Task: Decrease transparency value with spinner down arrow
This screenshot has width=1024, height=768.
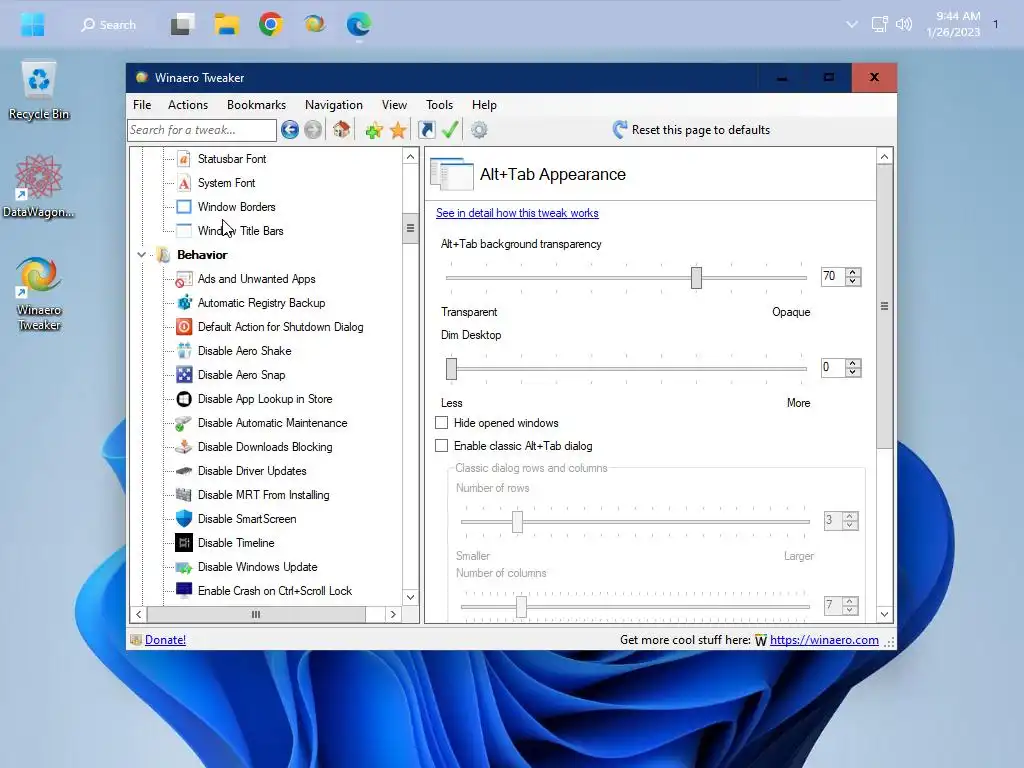Action: coord(852,281)
